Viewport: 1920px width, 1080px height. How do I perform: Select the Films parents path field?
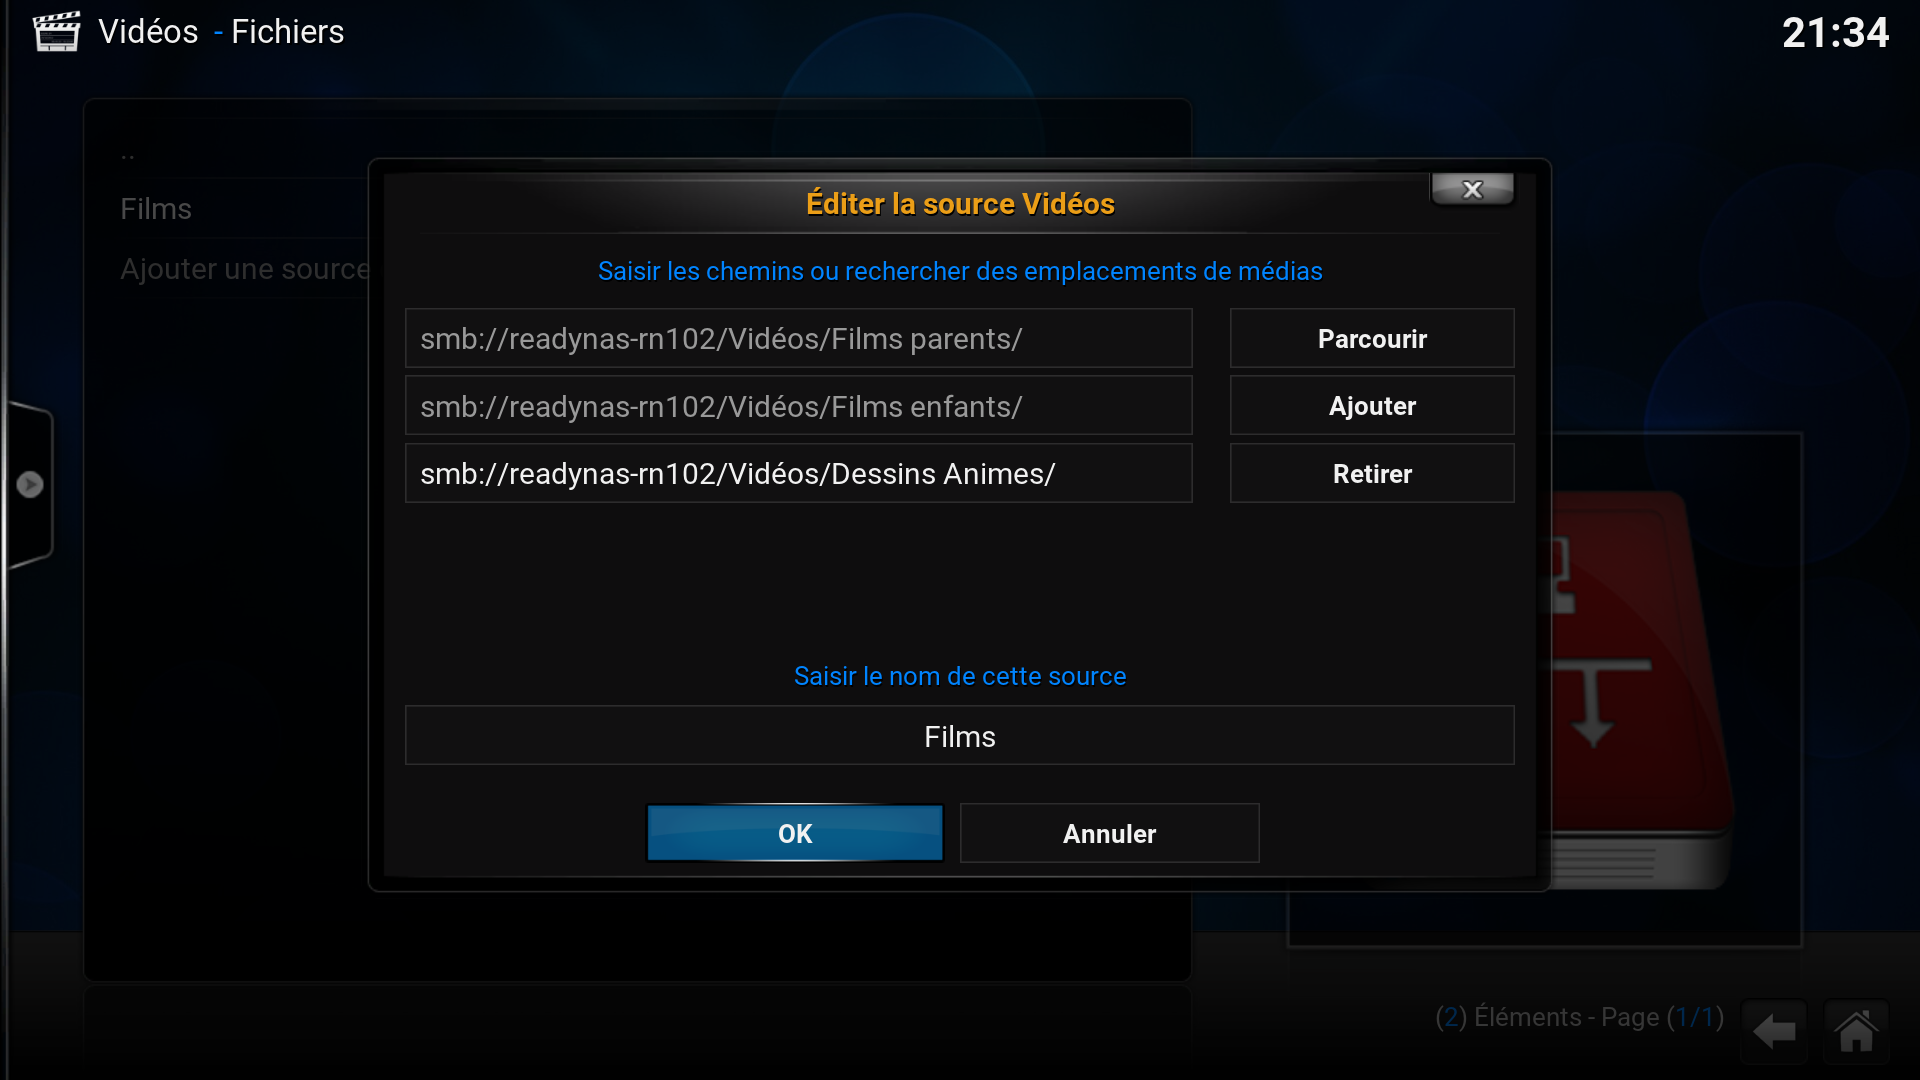point(798,339)
